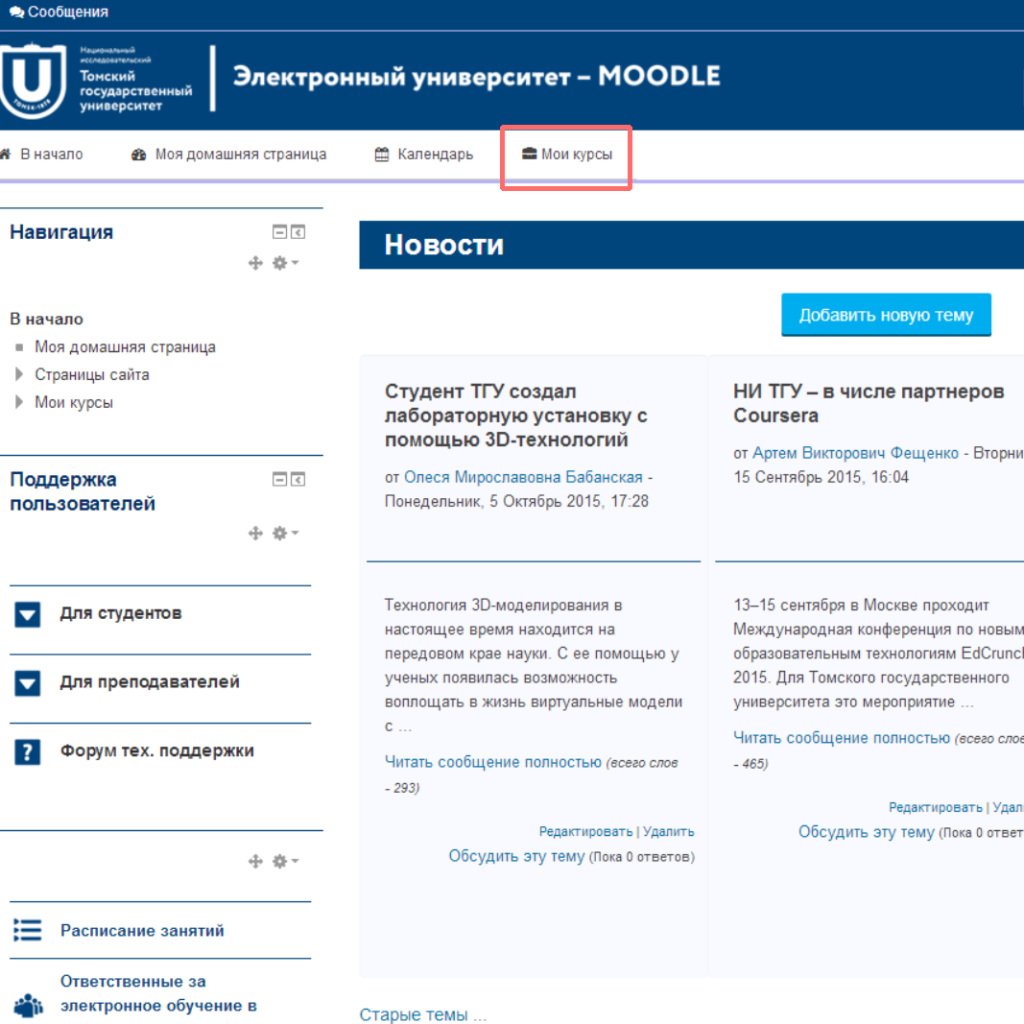Open Для студентов support section
The width and height of the screenshot is (1024, 1024).
coord(121,613)
